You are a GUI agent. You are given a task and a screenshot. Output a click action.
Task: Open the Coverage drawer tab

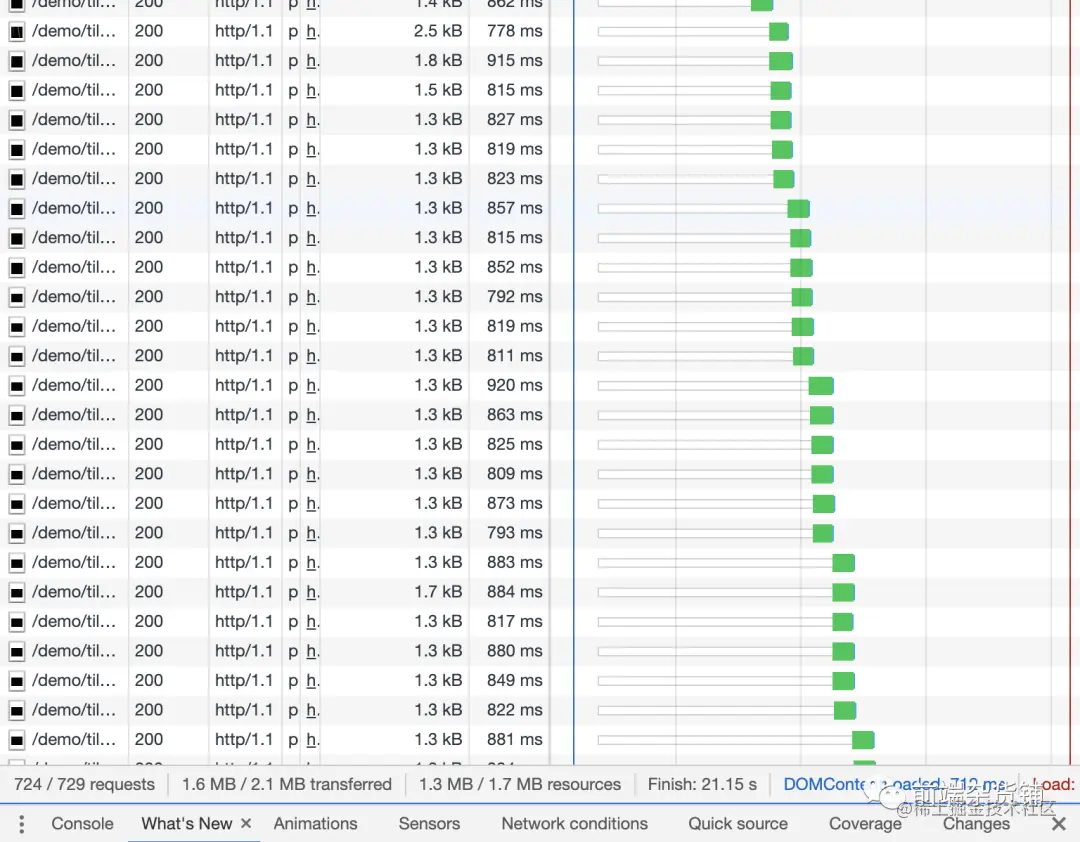click(x=865, y=823)
